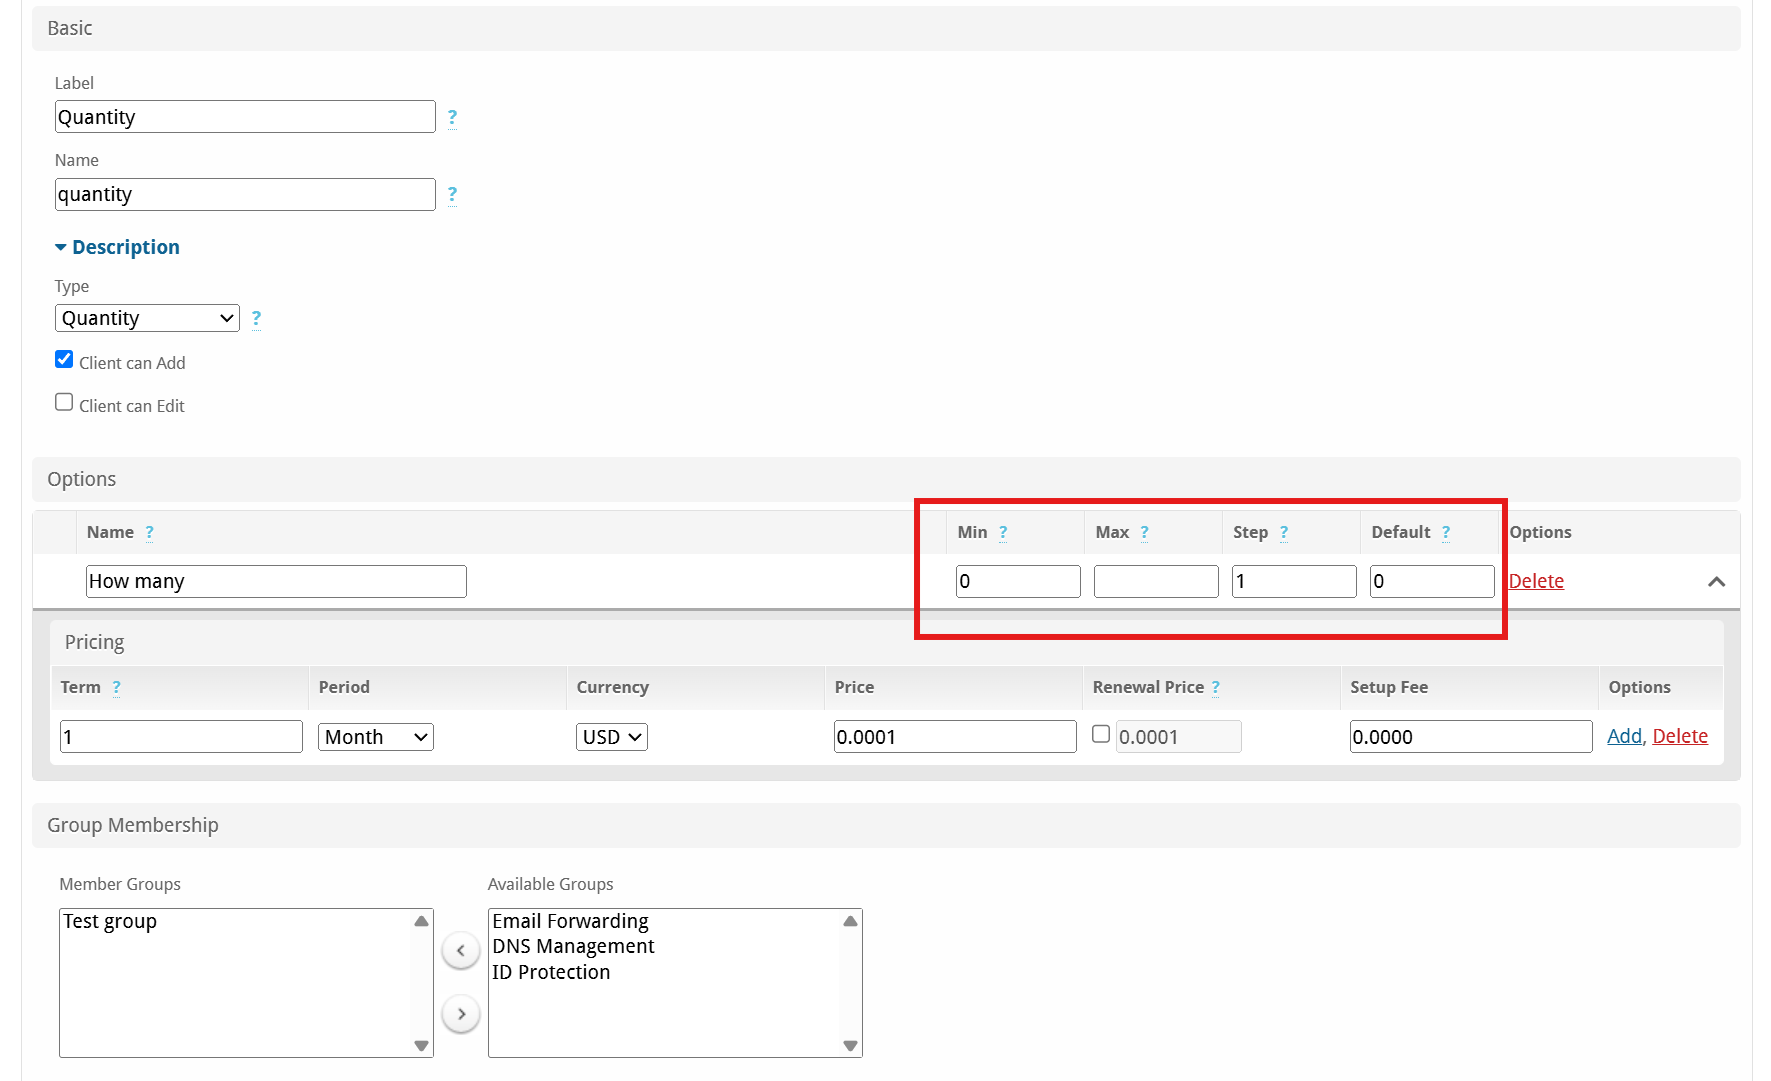Click the help icon next to Type dropdown
Image resolution: width=1771 pixels, height=1081 pixels.
click(x=256, y=318)
